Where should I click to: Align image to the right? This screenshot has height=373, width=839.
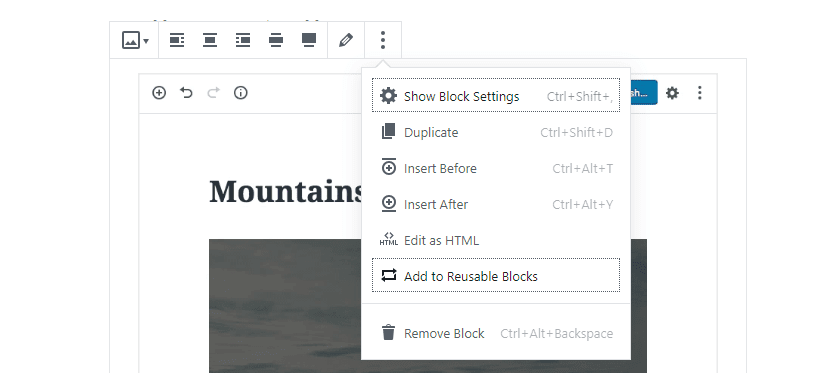click(243, 40)
